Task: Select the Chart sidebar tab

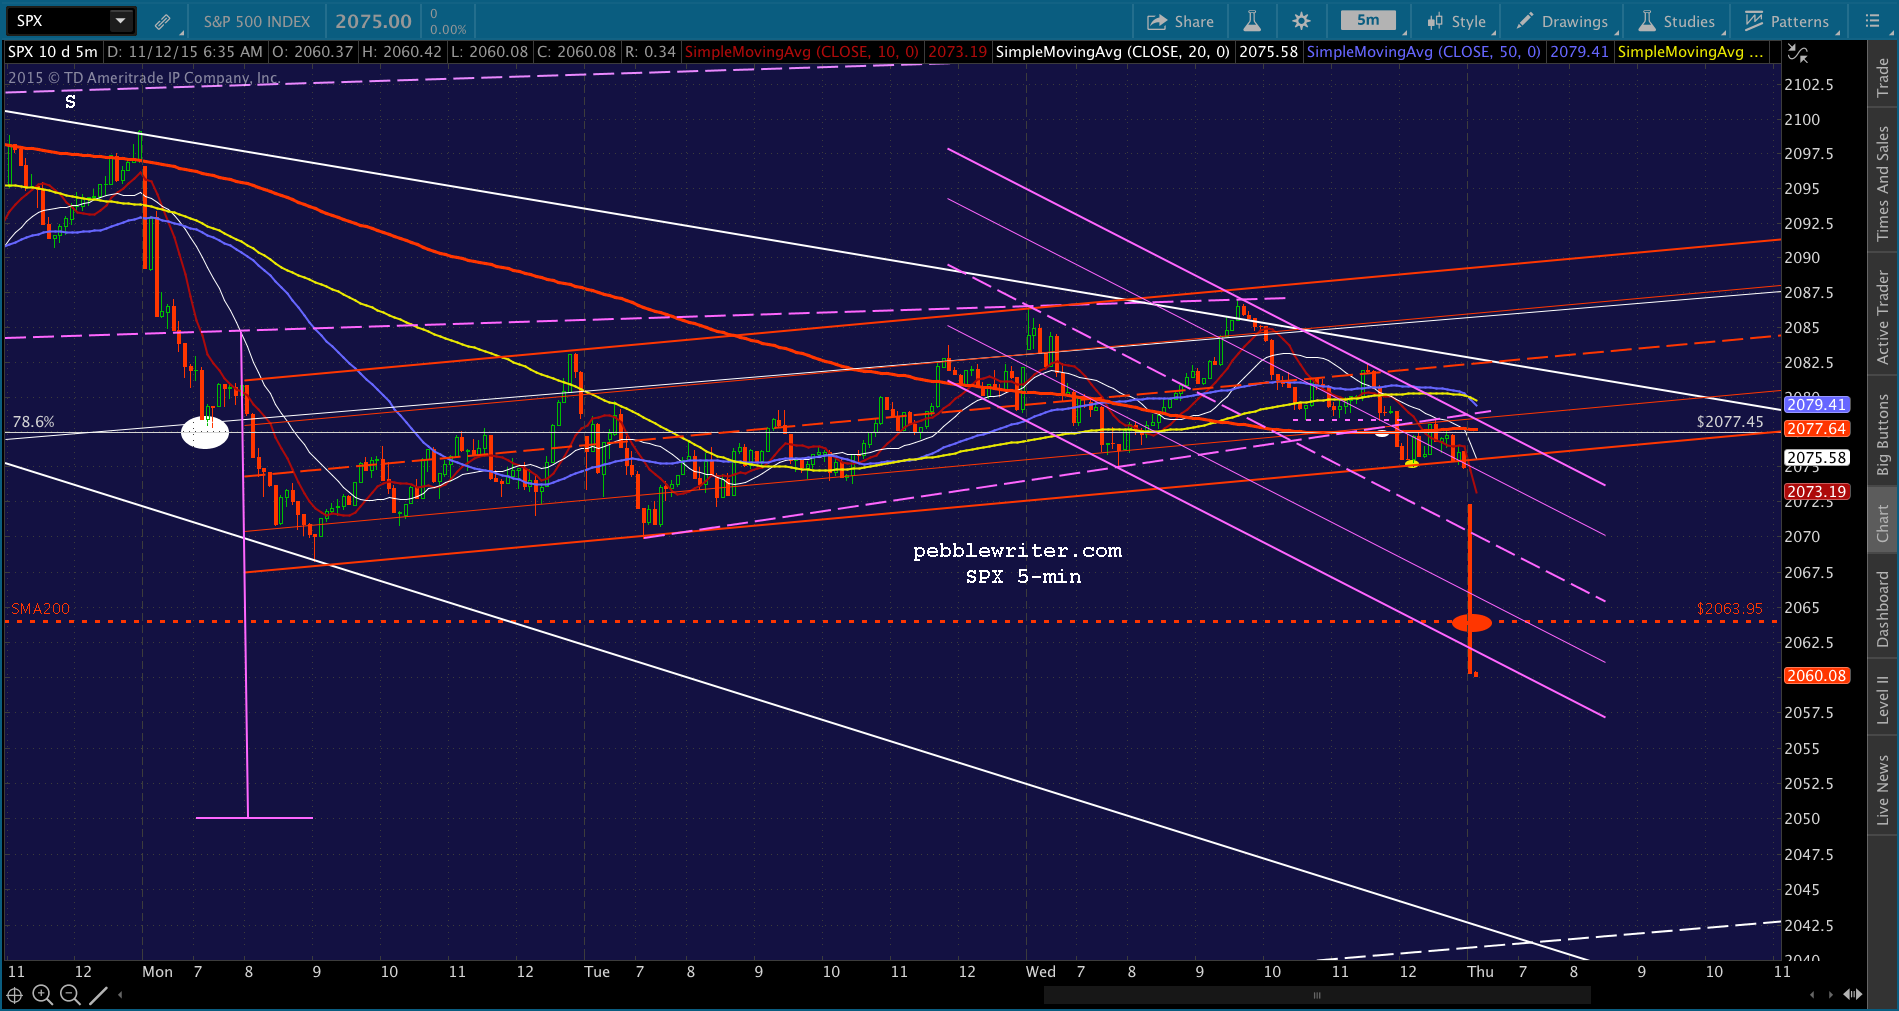Action: 1883,523
